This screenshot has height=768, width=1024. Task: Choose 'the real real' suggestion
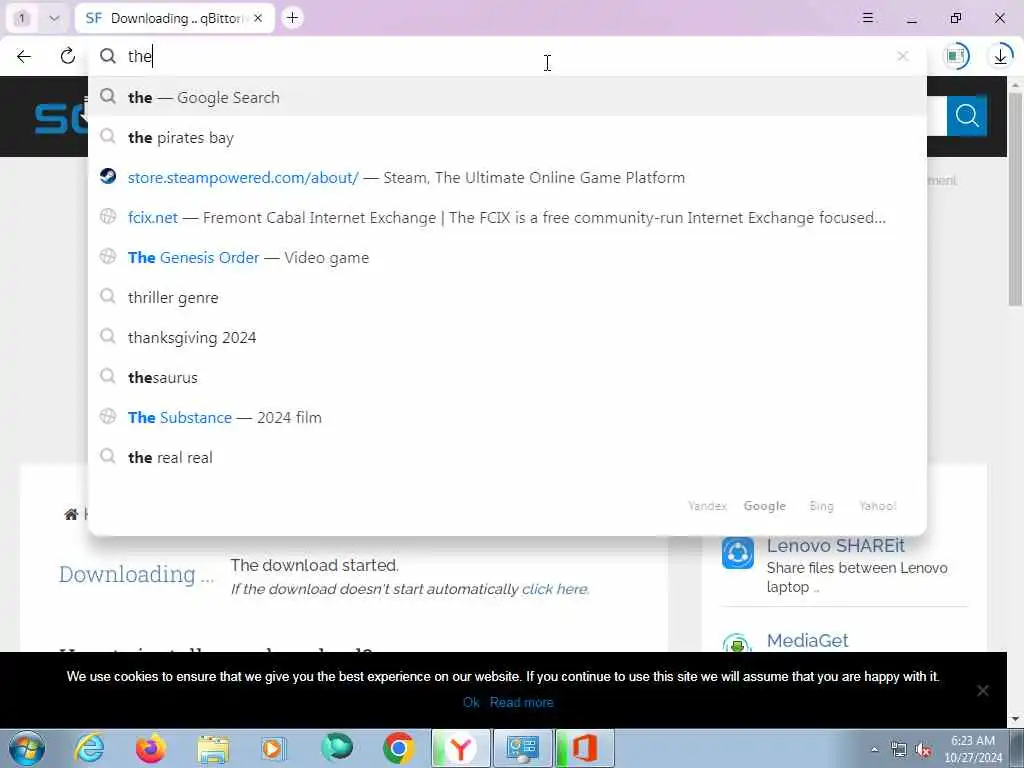(507, 457)
